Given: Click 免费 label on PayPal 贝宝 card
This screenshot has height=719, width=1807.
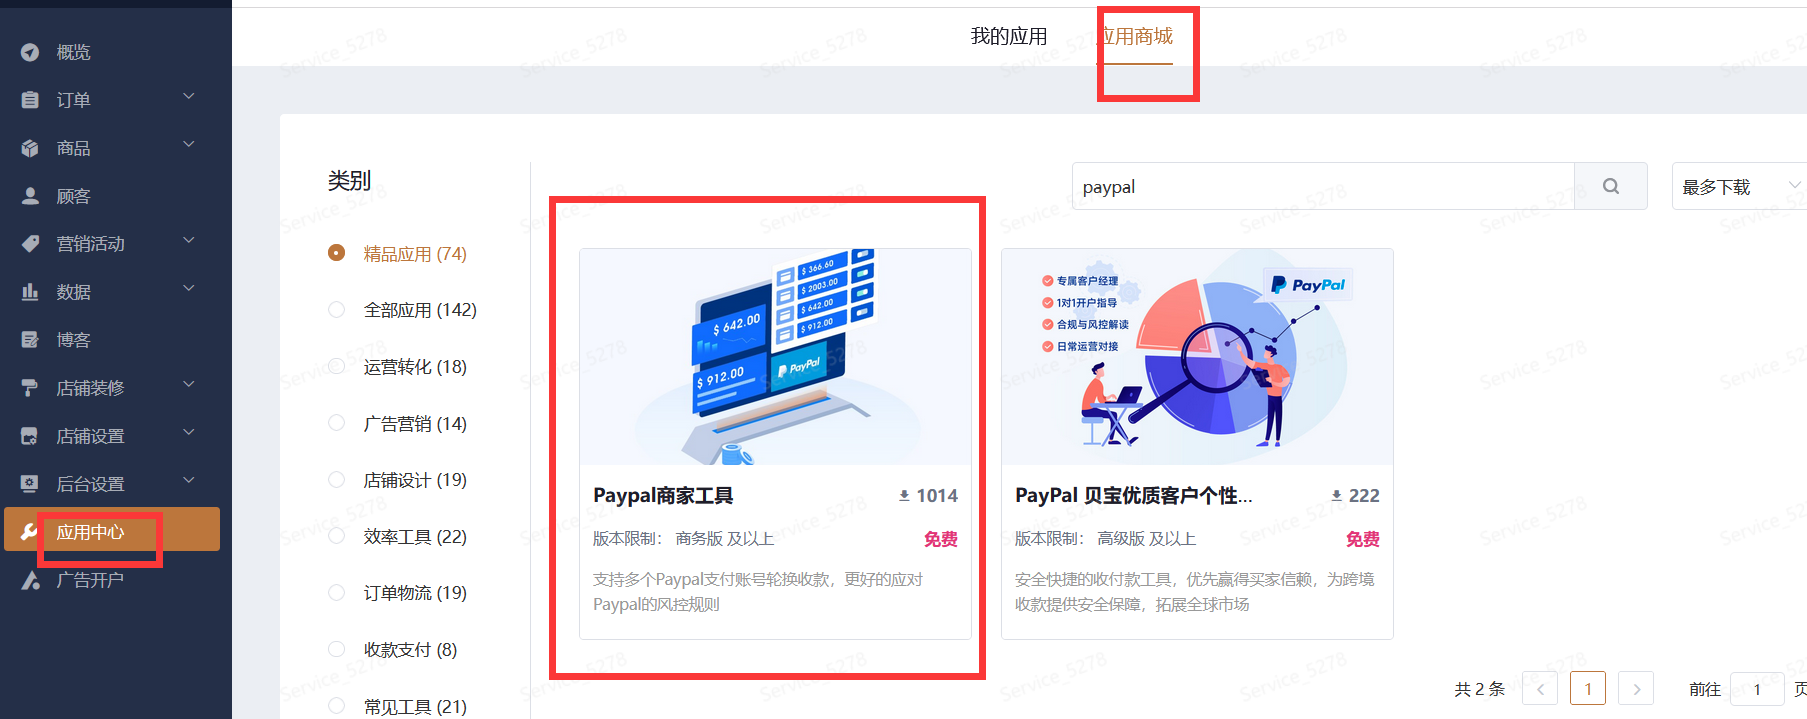Looking at the screenshot, I should [1363, 539].
